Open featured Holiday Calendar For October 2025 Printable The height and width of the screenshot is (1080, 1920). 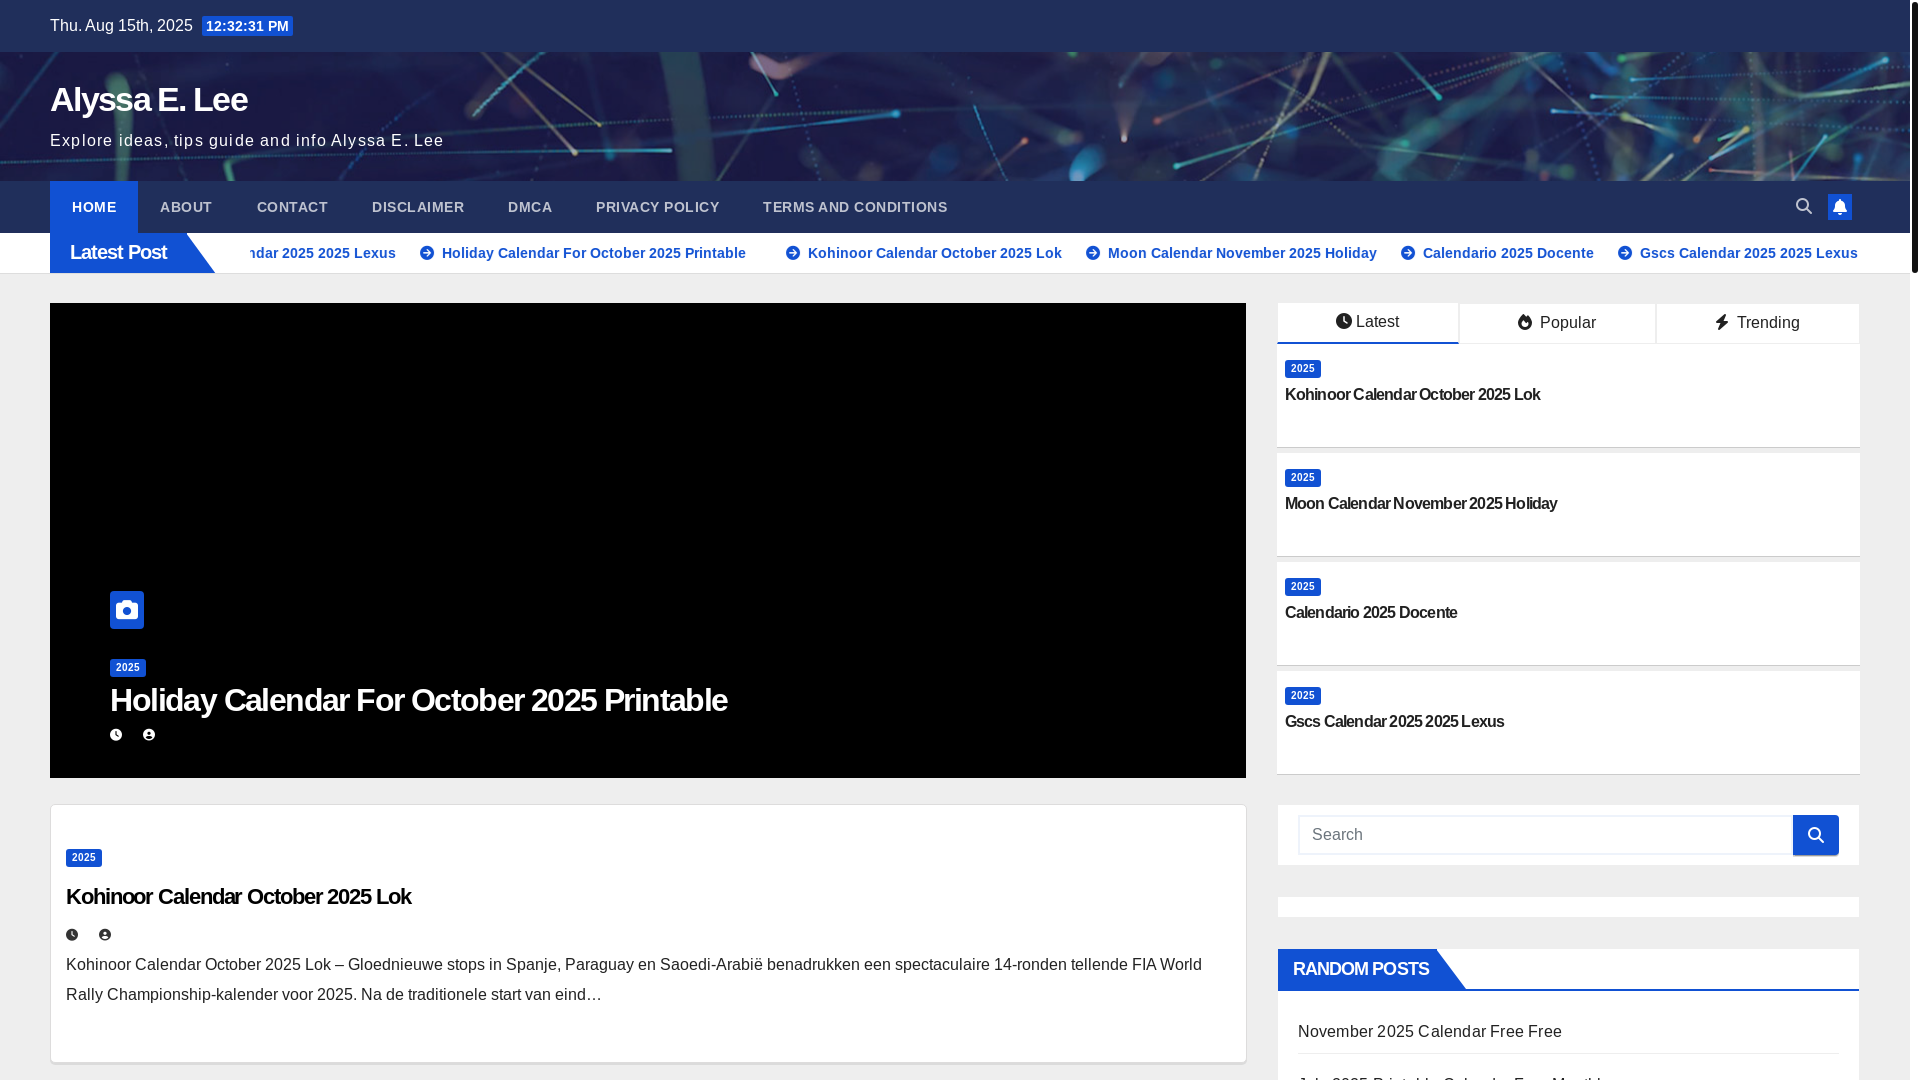coord(419,700)
